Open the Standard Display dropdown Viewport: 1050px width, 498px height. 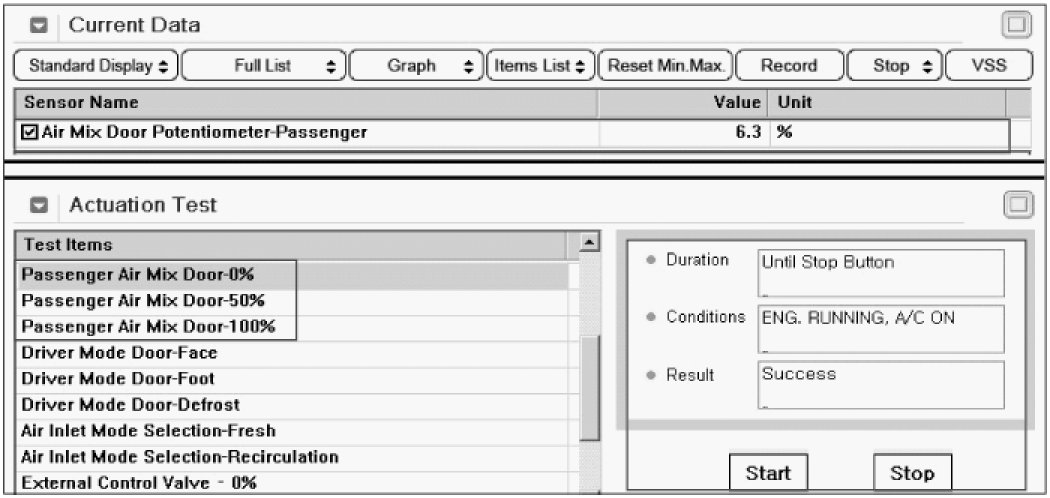[x=98, y=66]
